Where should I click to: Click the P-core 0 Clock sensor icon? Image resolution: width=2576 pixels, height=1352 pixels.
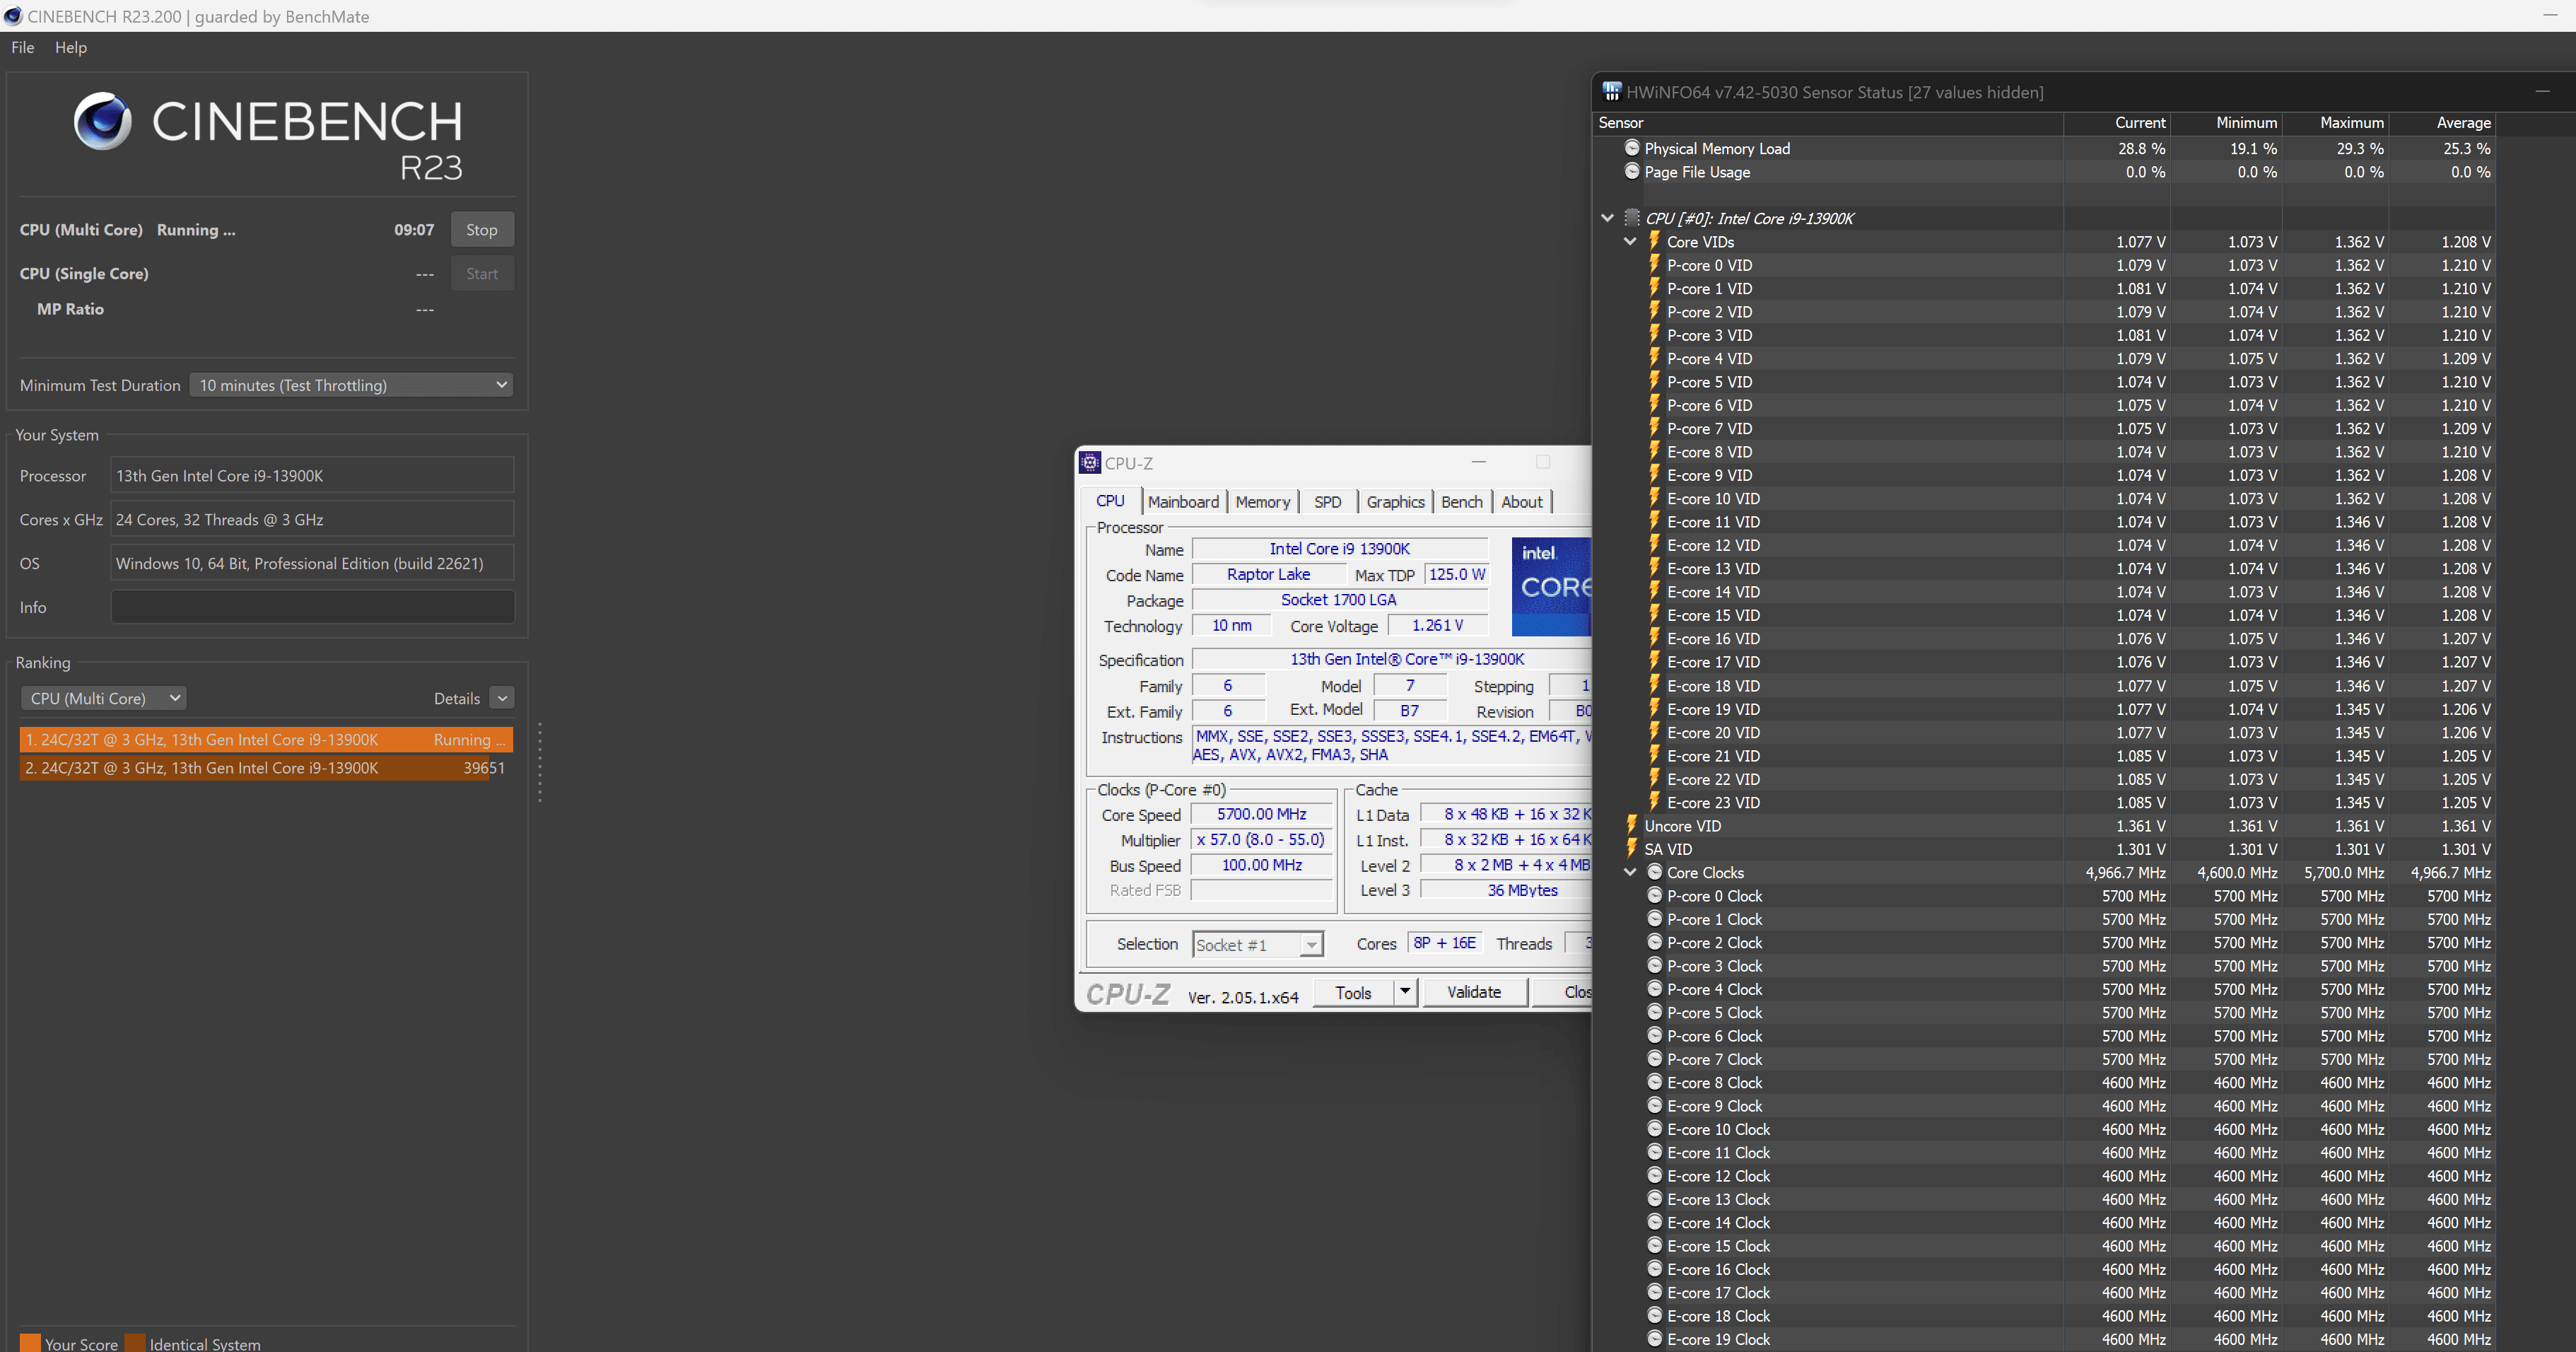click(1654, 896)
